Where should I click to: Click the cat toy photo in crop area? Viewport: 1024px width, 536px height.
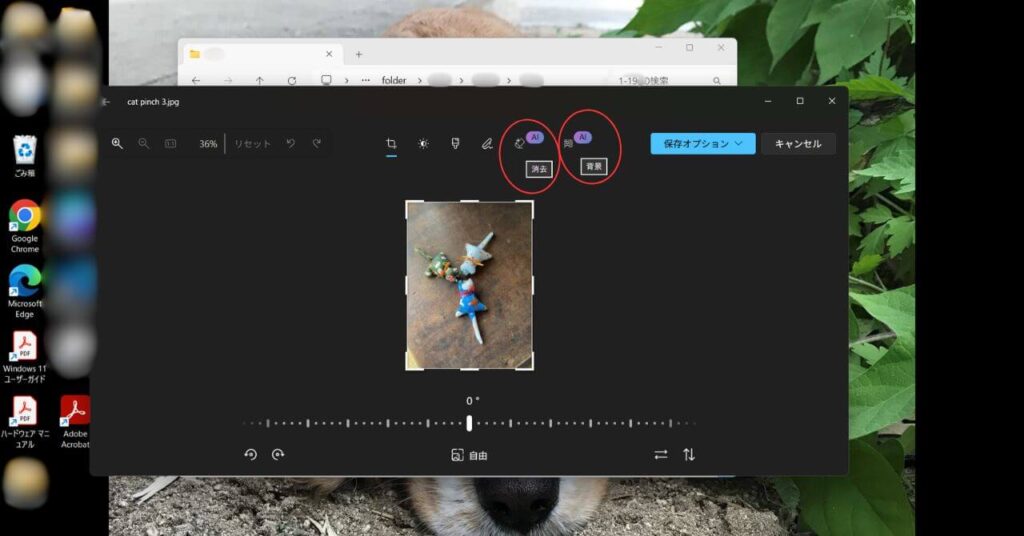469,285
